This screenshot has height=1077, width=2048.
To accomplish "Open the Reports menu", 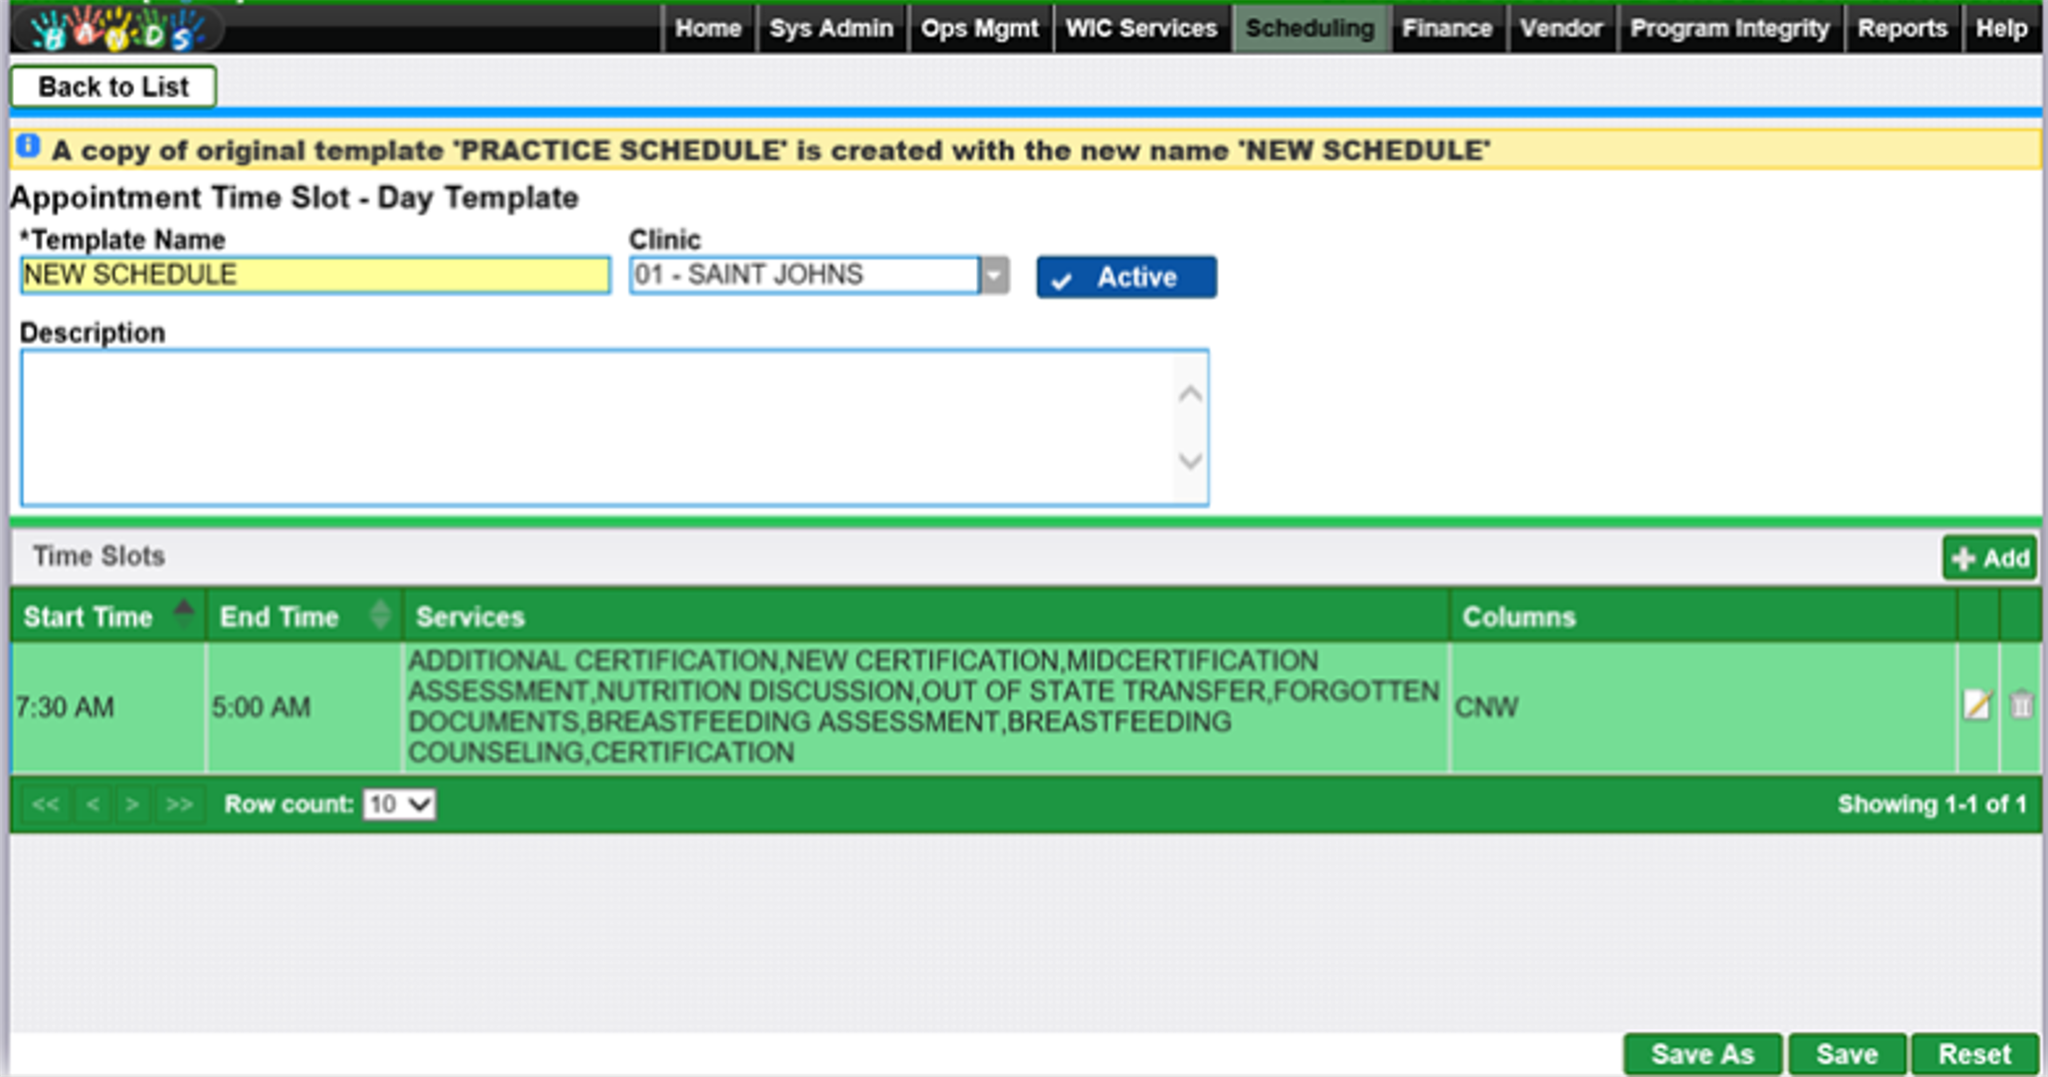I will point(1902,28).
